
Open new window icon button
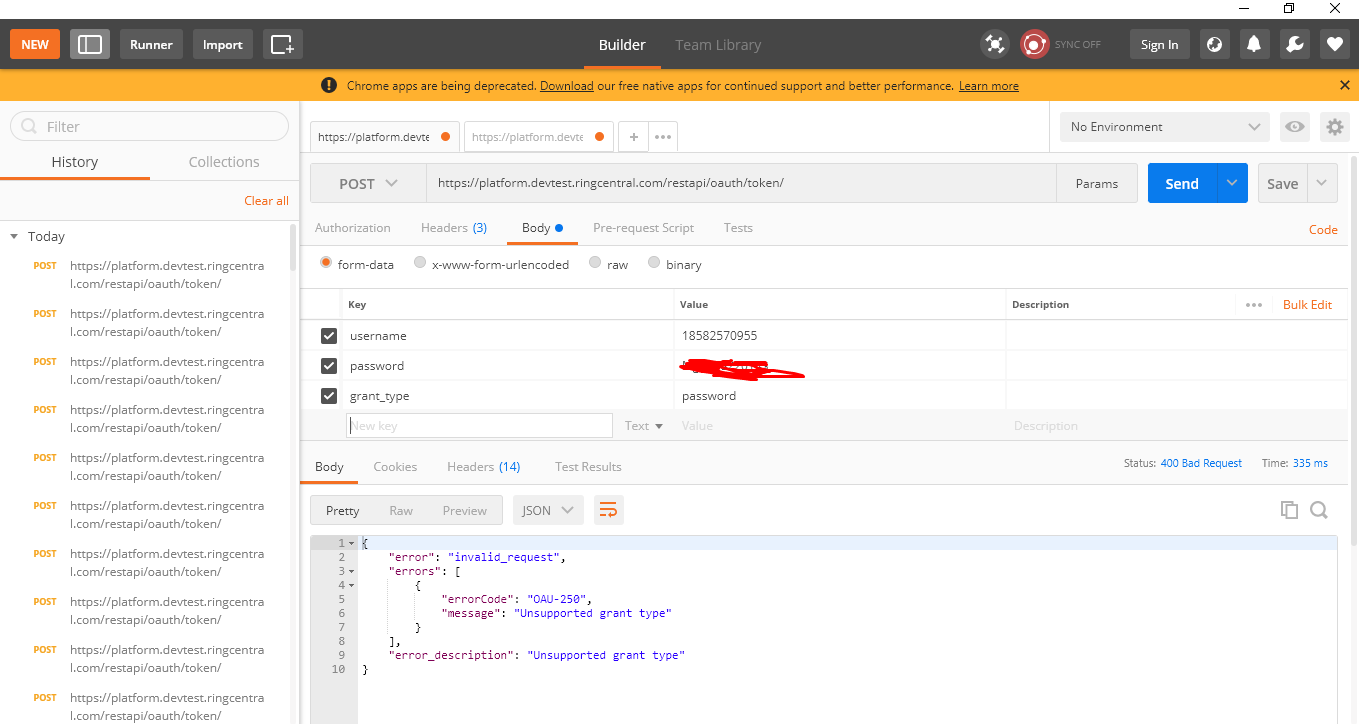tap(283, 44)
